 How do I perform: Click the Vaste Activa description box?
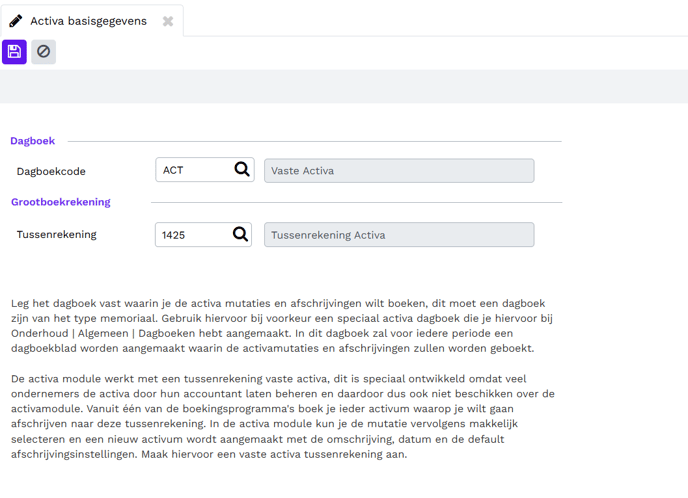pyautogui.click(x=398, y=171)
